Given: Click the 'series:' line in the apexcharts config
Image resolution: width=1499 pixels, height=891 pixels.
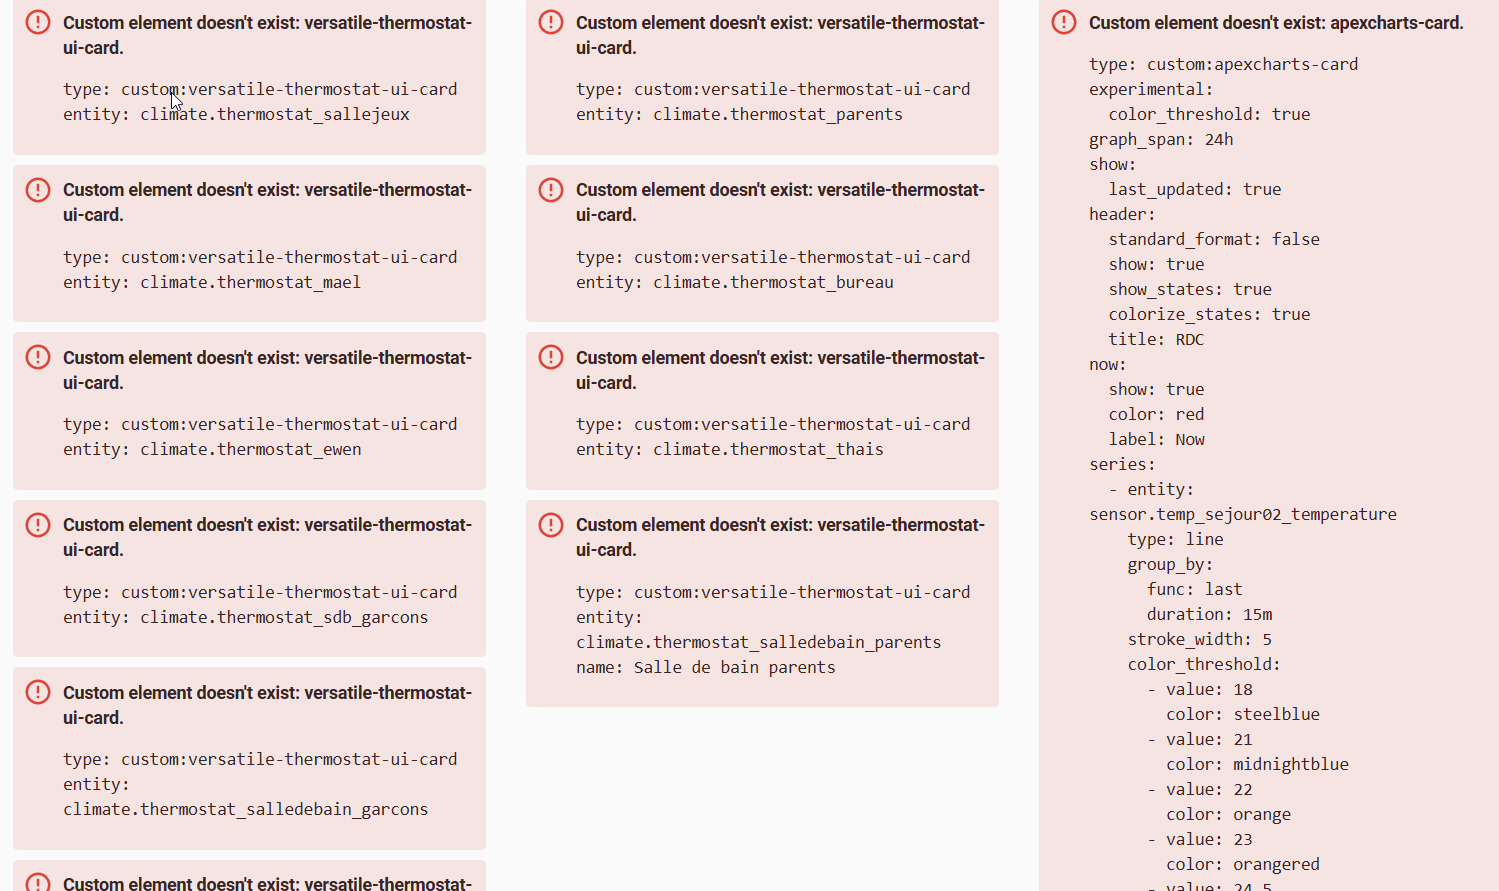Looking at the screenshot, I should coord(1122,464).
